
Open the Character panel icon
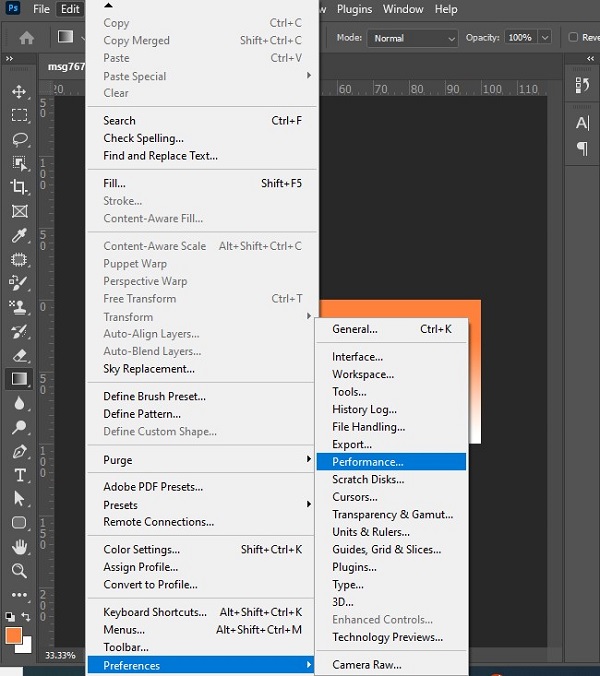click(x=582, y=123)
